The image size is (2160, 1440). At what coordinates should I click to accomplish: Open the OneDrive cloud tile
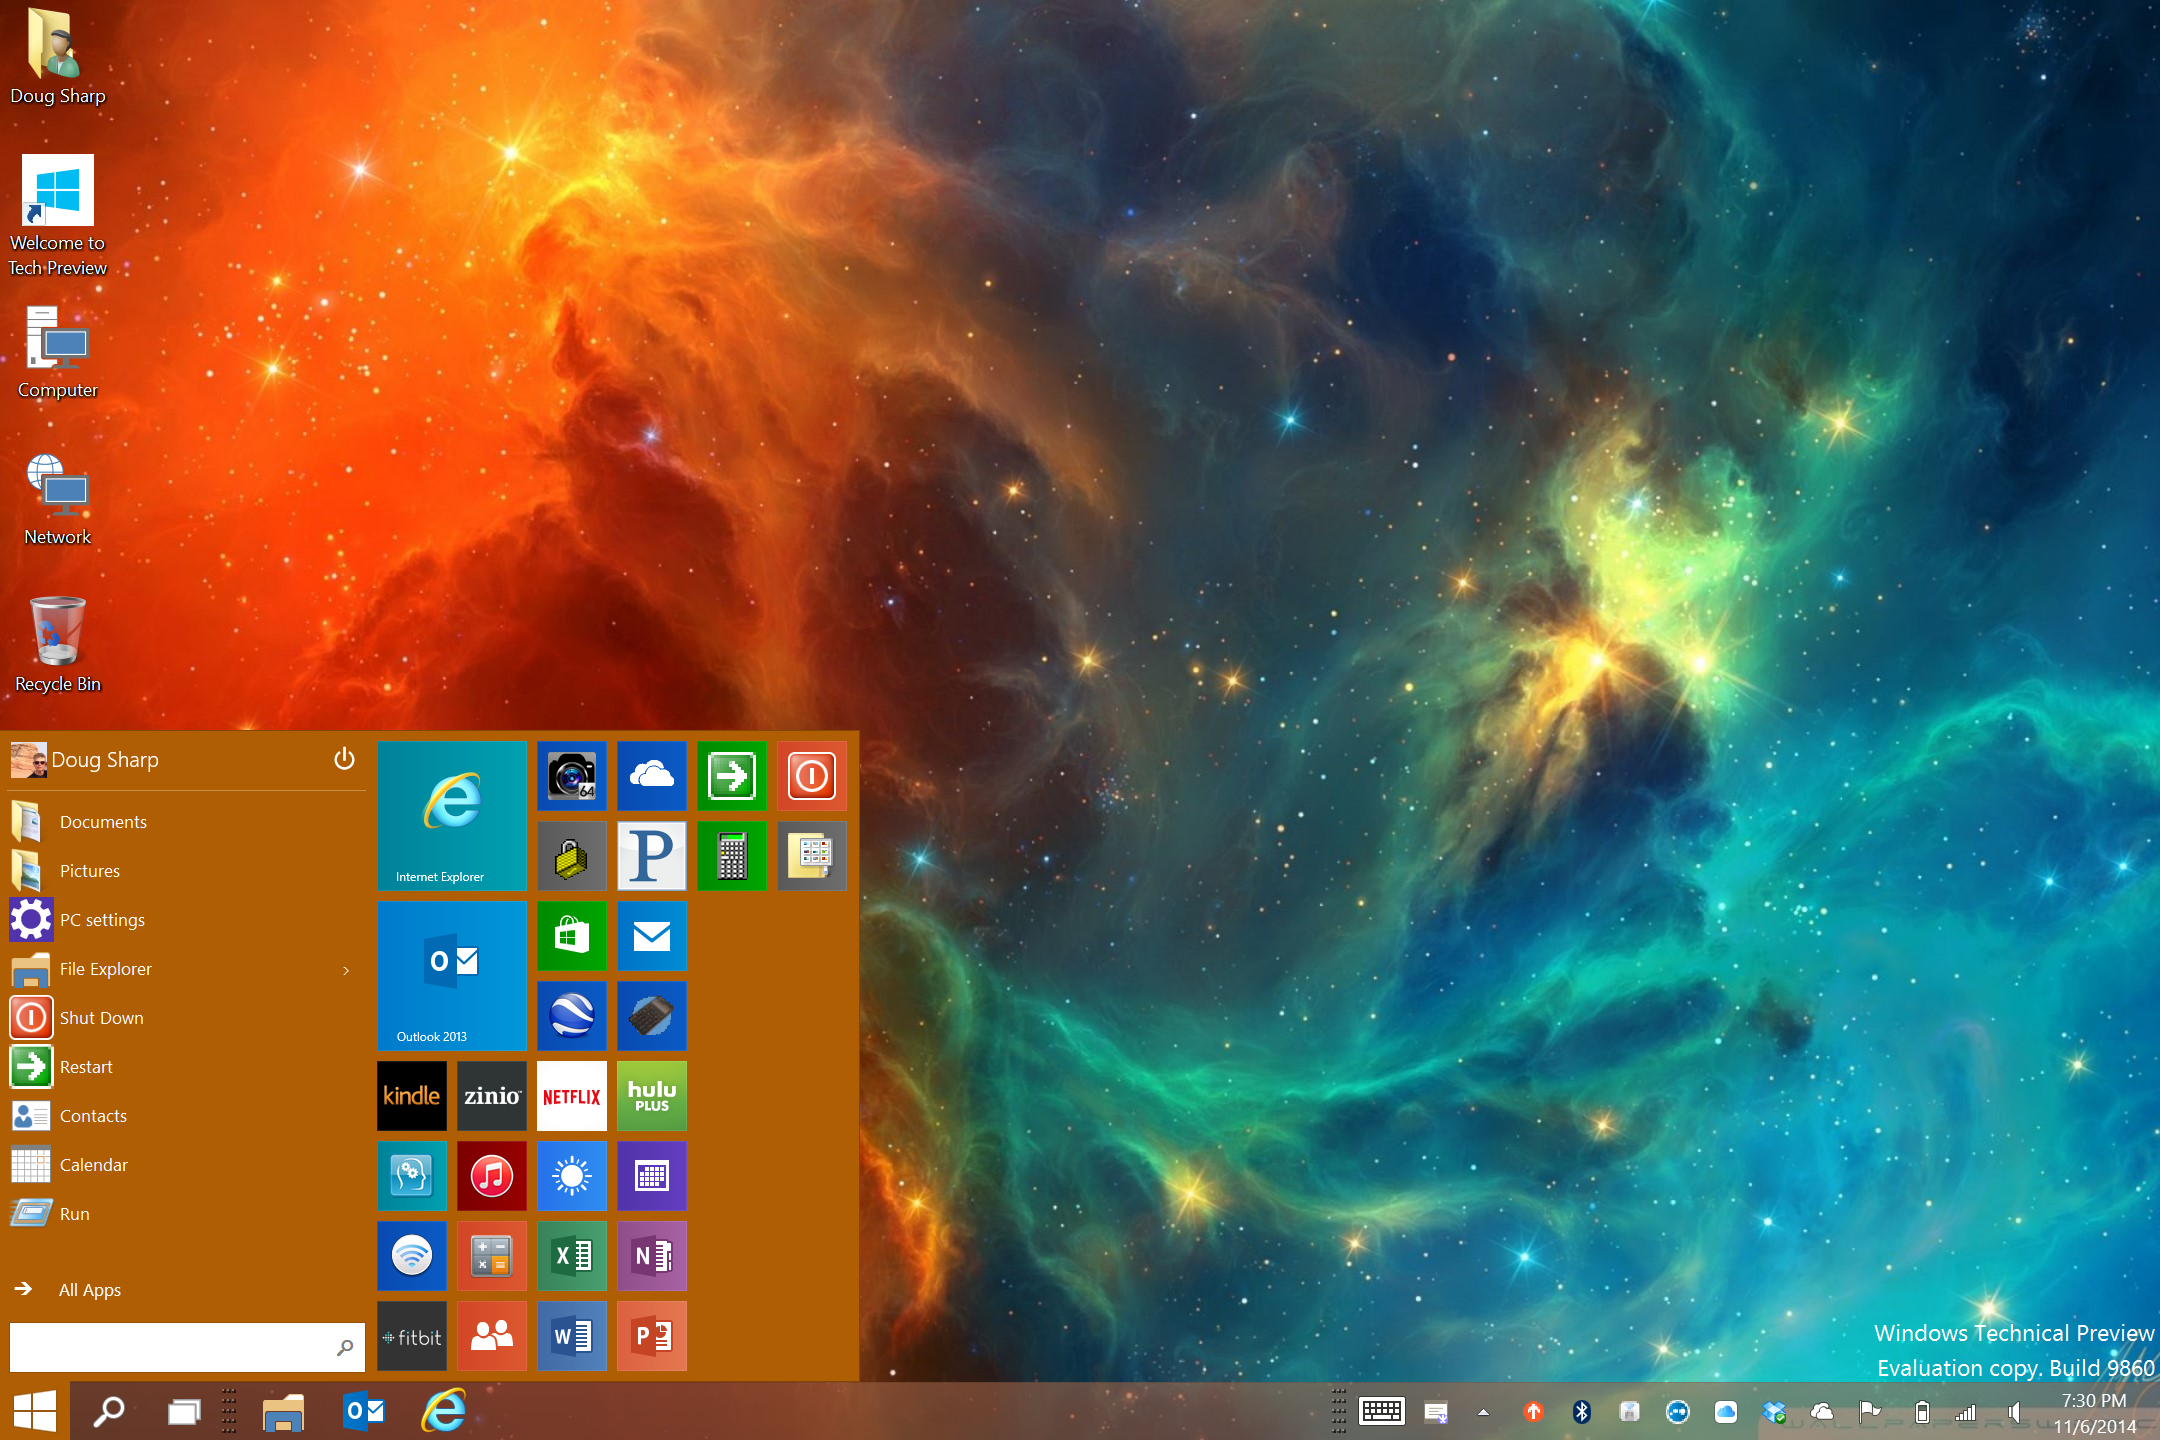point(652,776)
